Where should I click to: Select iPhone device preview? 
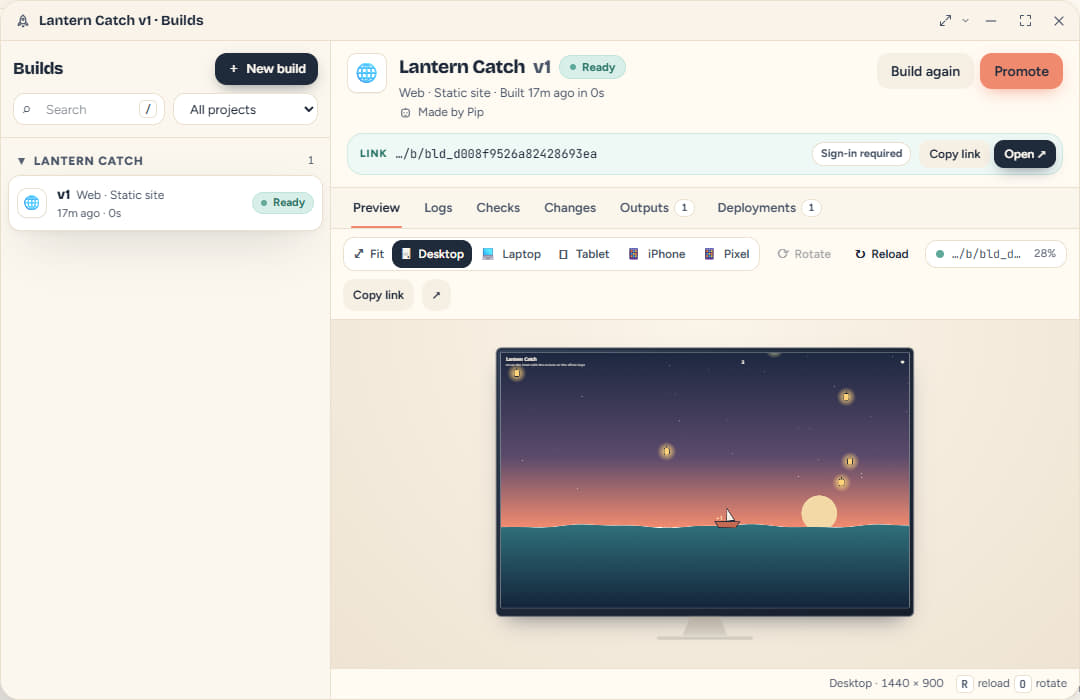pos(657,254)
